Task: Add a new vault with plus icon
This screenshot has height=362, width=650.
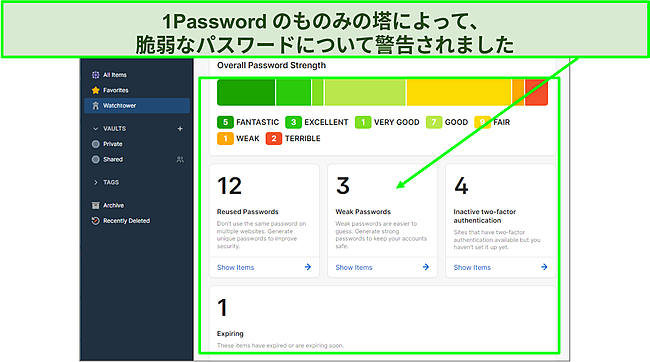Action: (x=180, y=129)
